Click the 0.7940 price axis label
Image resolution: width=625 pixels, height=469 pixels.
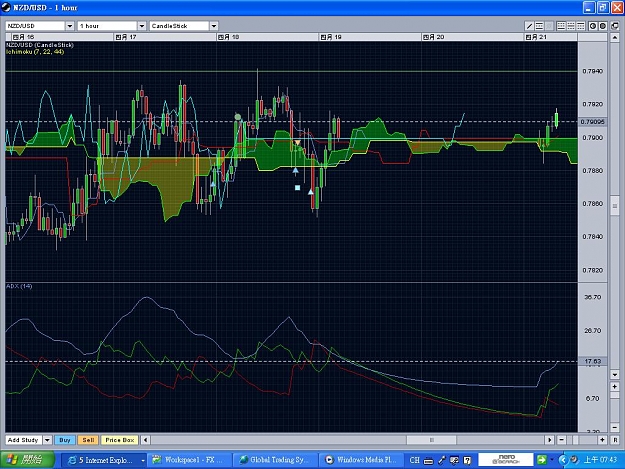(593, 71)
